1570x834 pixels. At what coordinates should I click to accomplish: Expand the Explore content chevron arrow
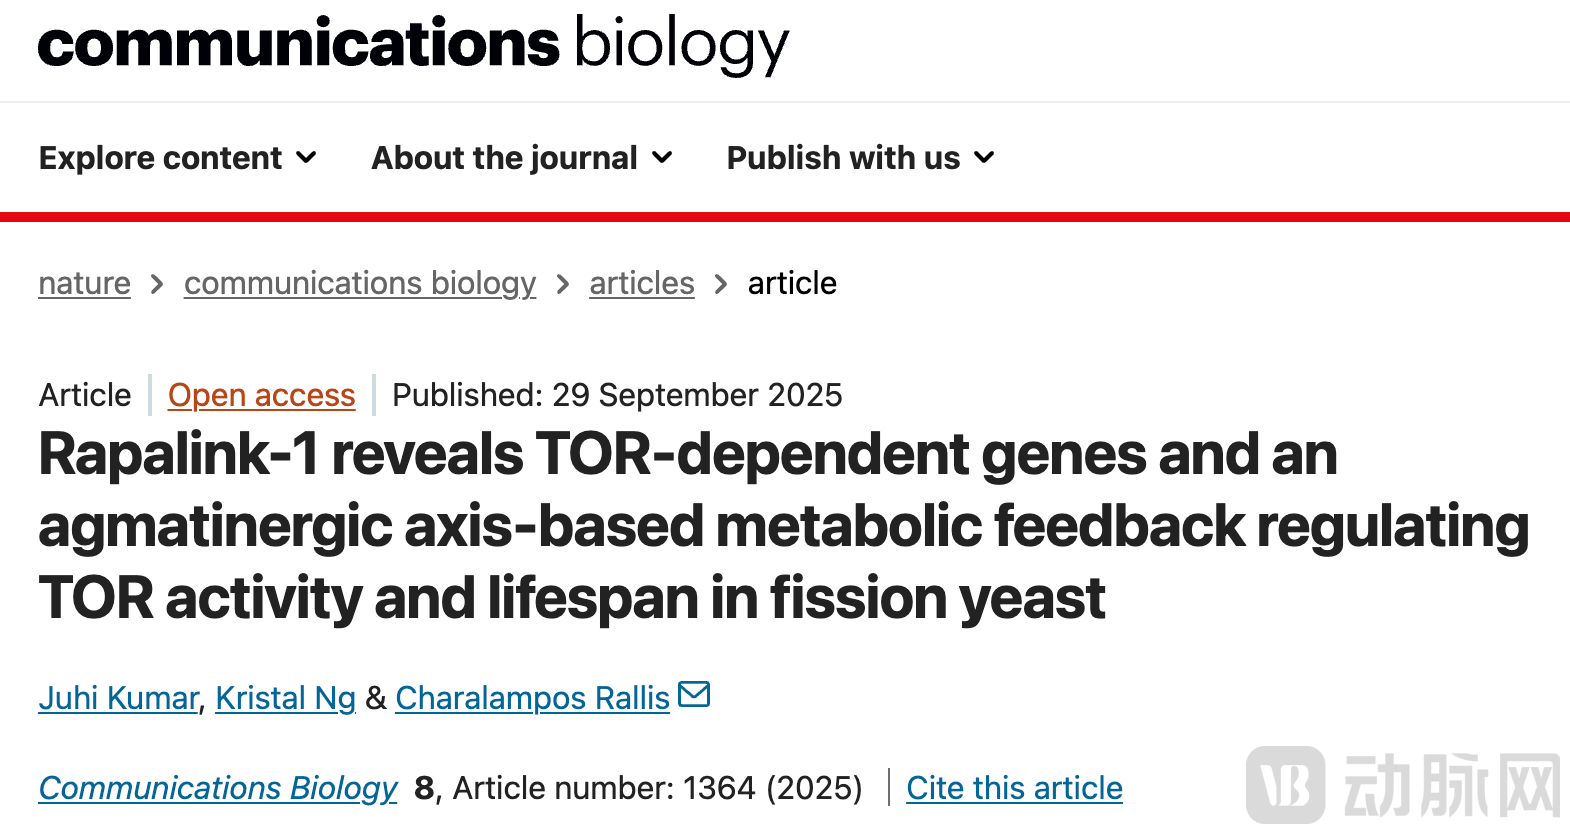[307, 158]
